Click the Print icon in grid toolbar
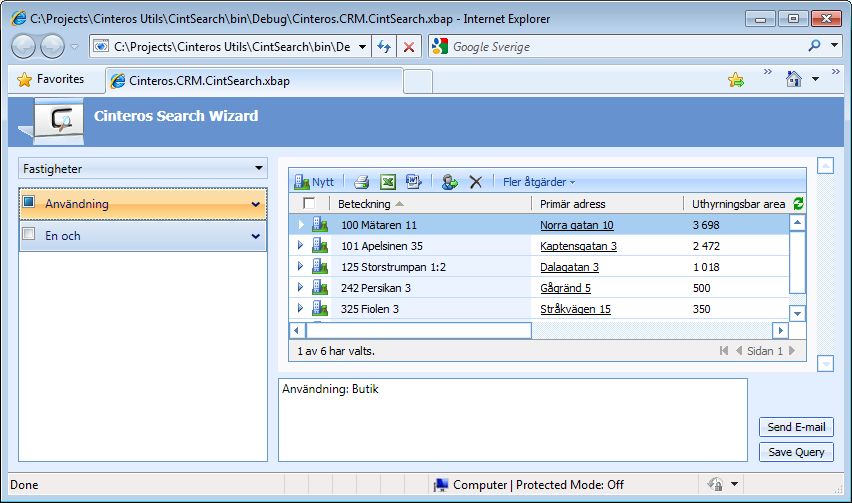Screen dimensions: 852x503 361,182
